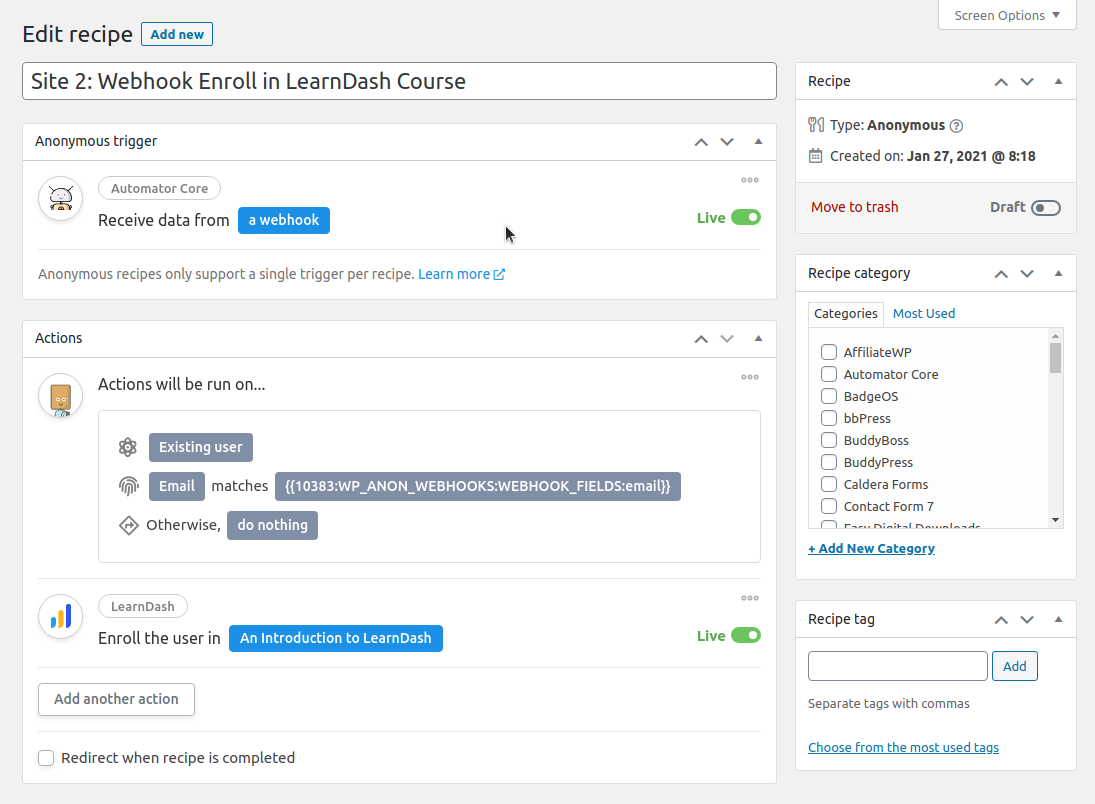The width and height of the screenshot is (1095, 804).
Task: Collapse the Actions panel
Action: click(x=758, y=339)
